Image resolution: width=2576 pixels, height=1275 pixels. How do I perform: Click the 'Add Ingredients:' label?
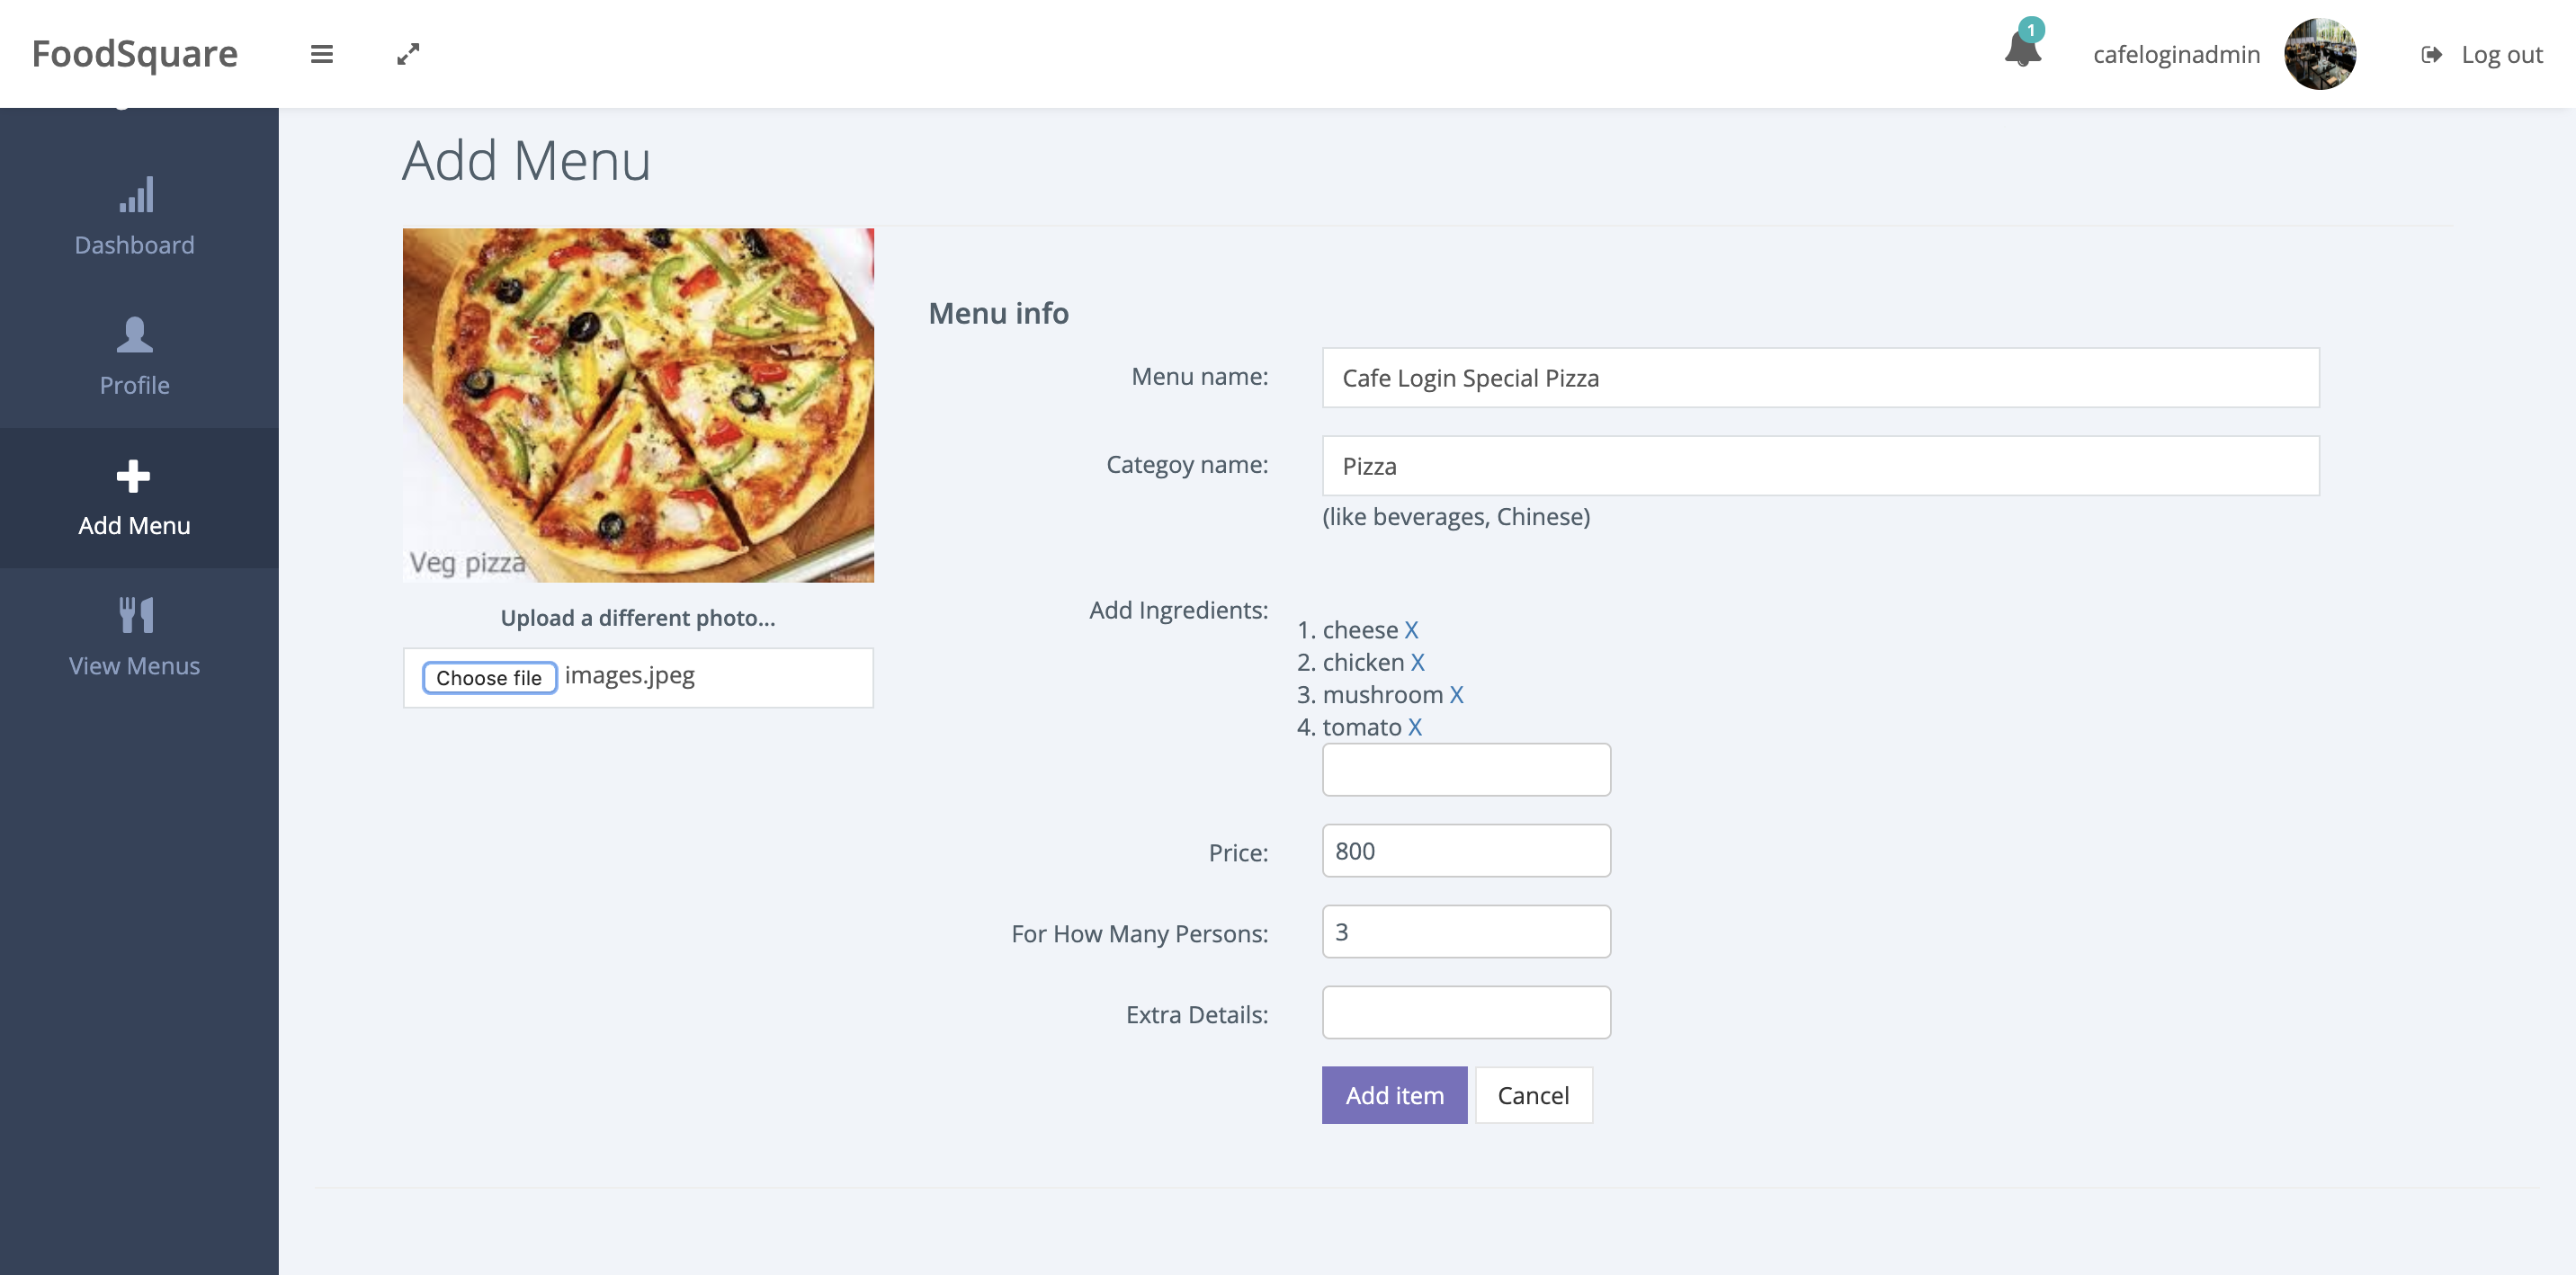tap(1178, 610)
